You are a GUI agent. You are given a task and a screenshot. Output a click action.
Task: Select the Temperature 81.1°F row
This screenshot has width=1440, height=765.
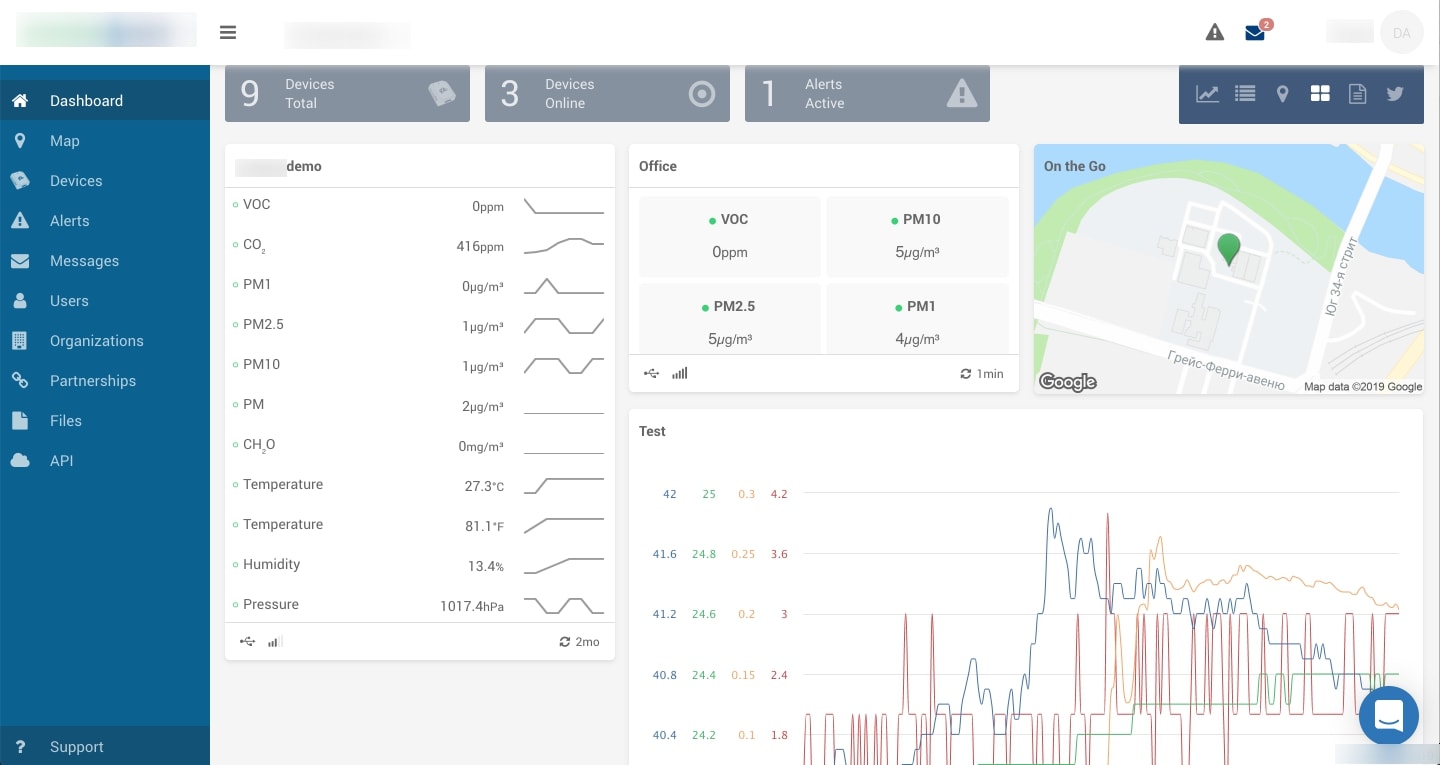[420, 525]
